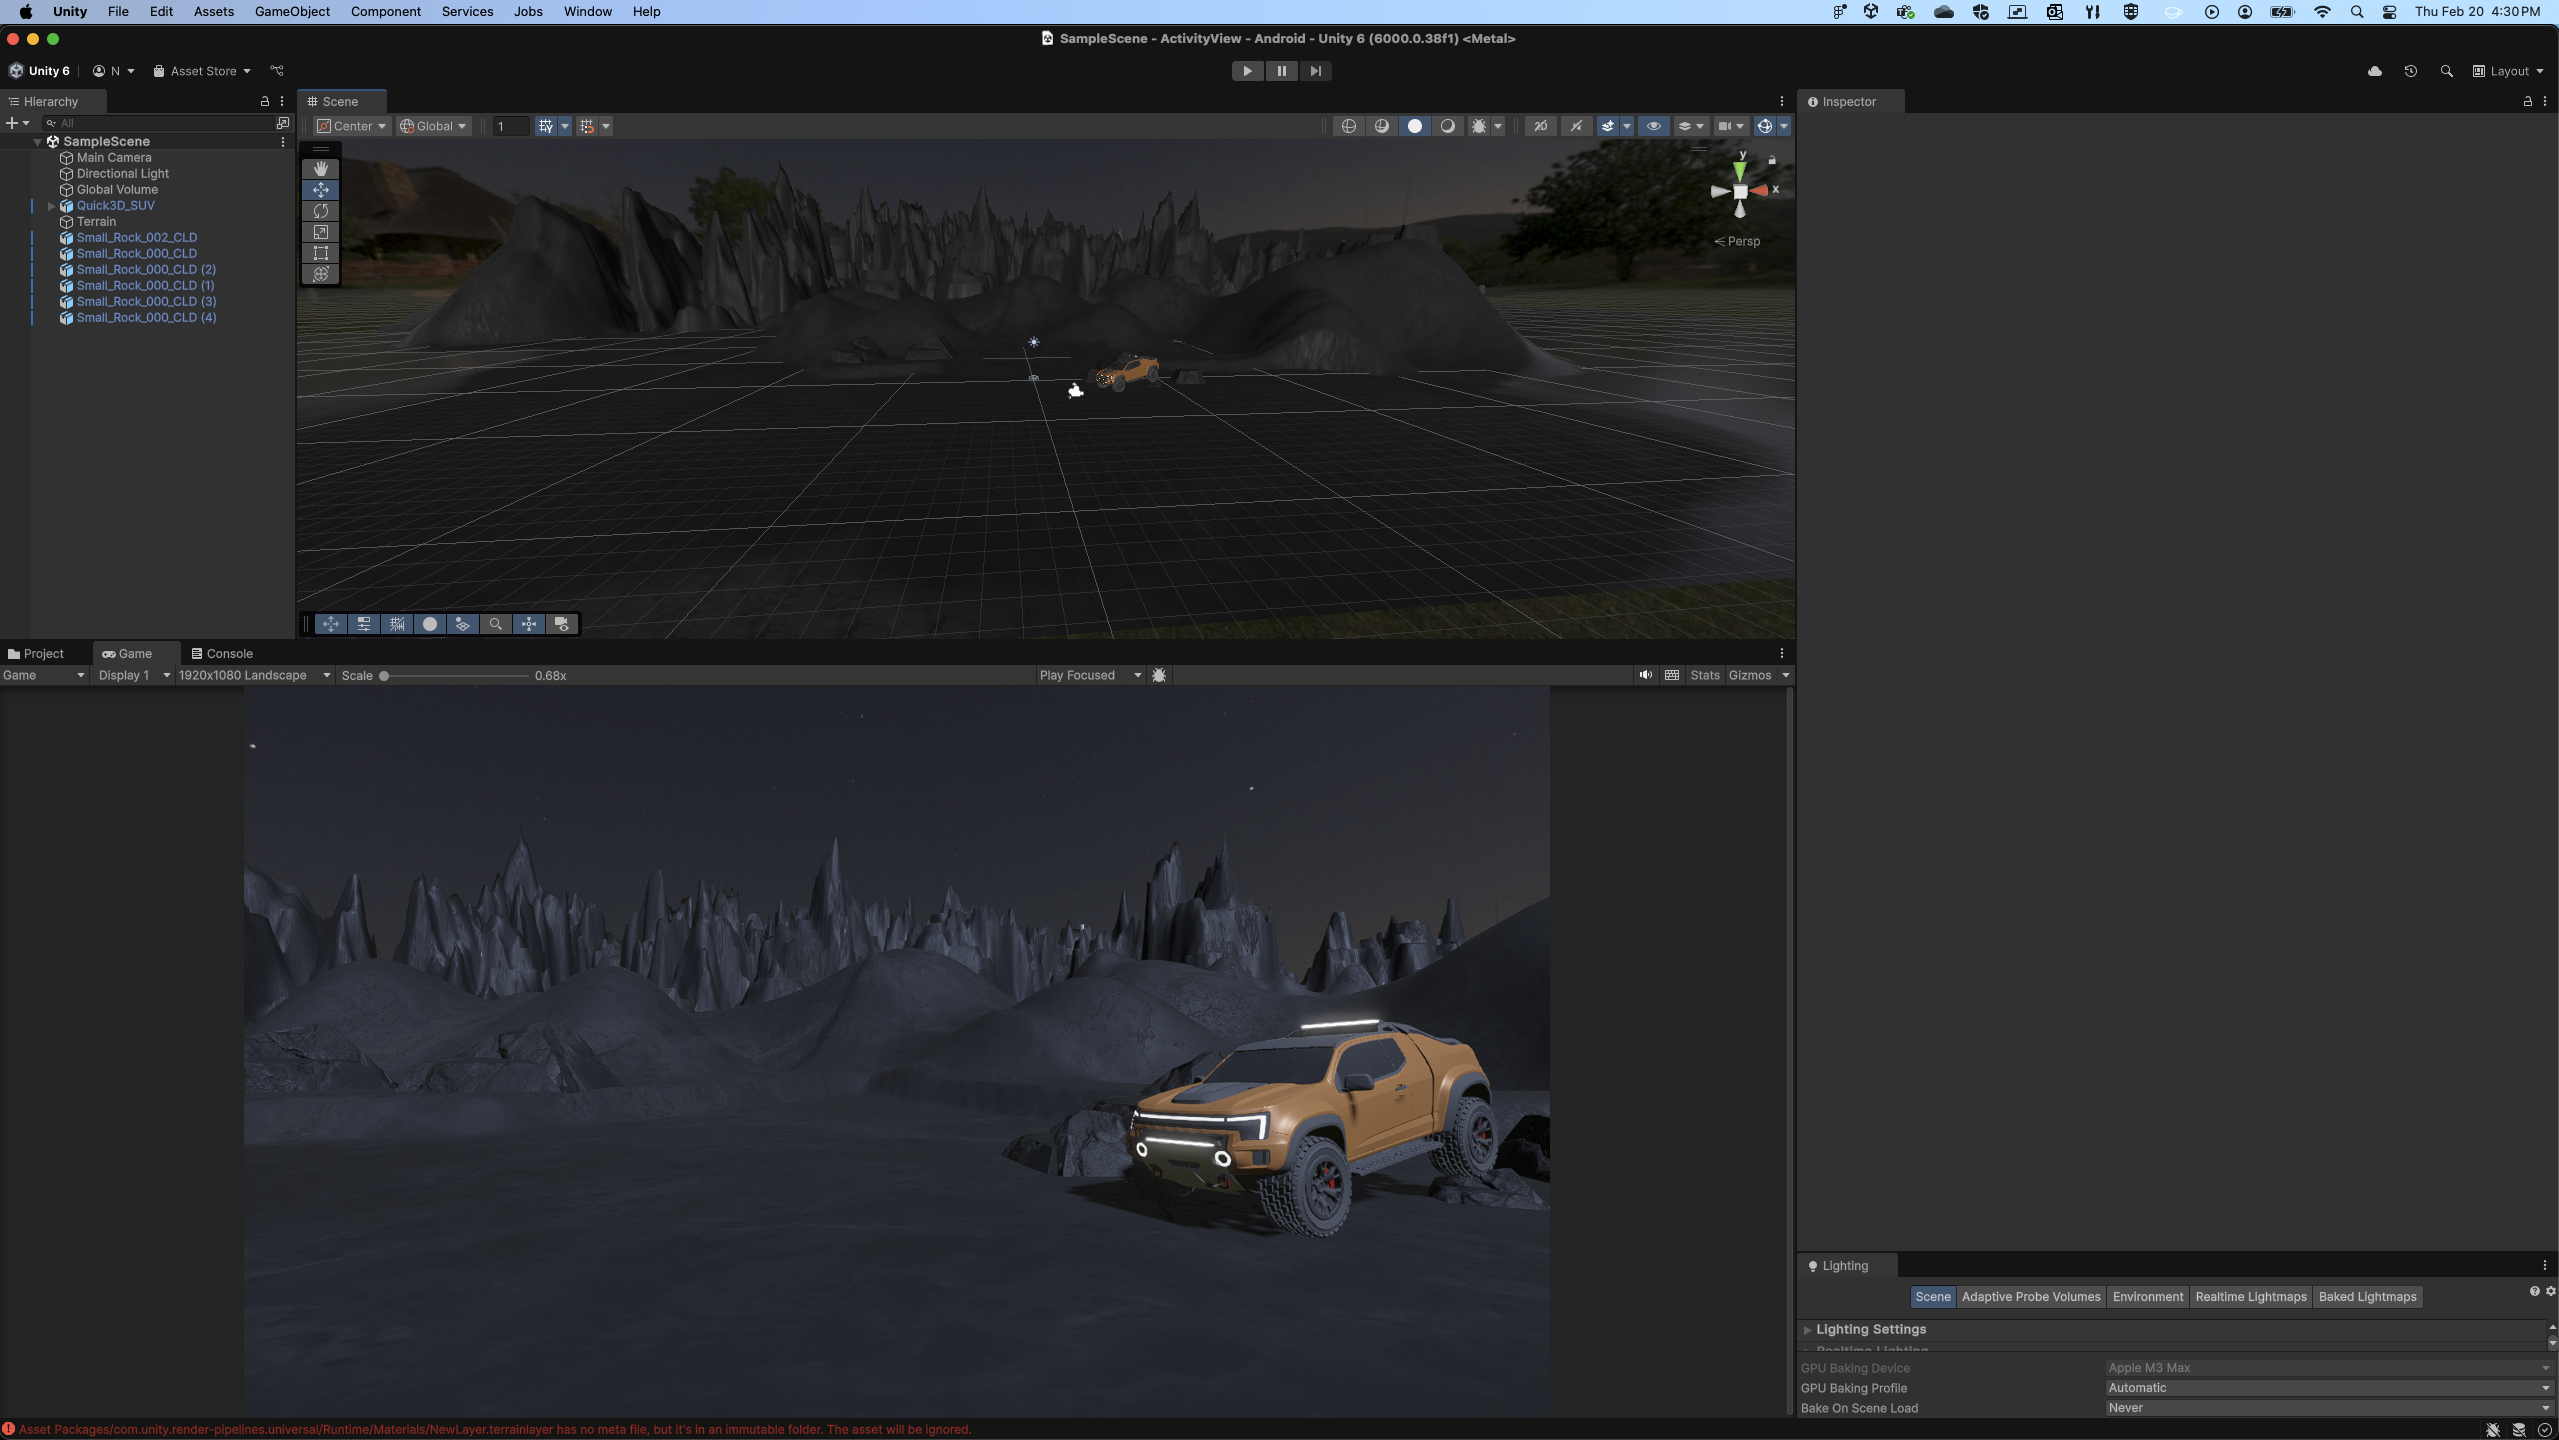Select the Rect transform tool

coord(320,253)
